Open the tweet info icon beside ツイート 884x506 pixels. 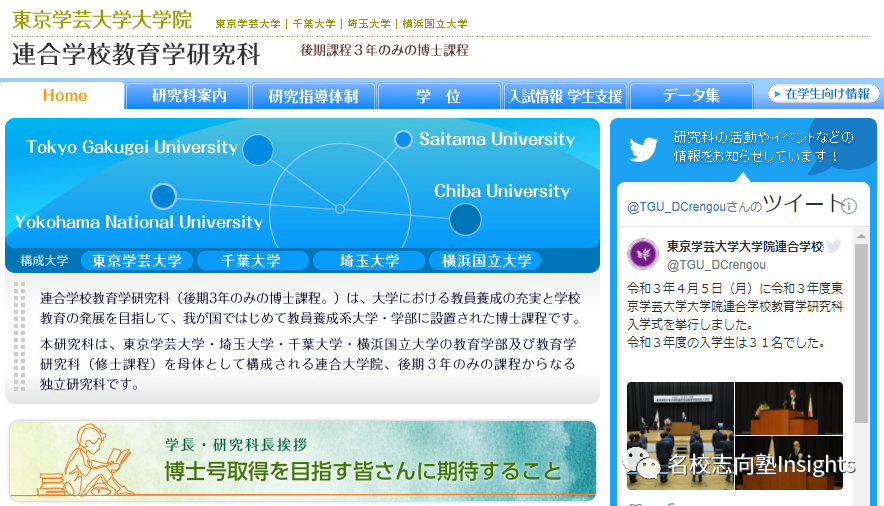850,206
